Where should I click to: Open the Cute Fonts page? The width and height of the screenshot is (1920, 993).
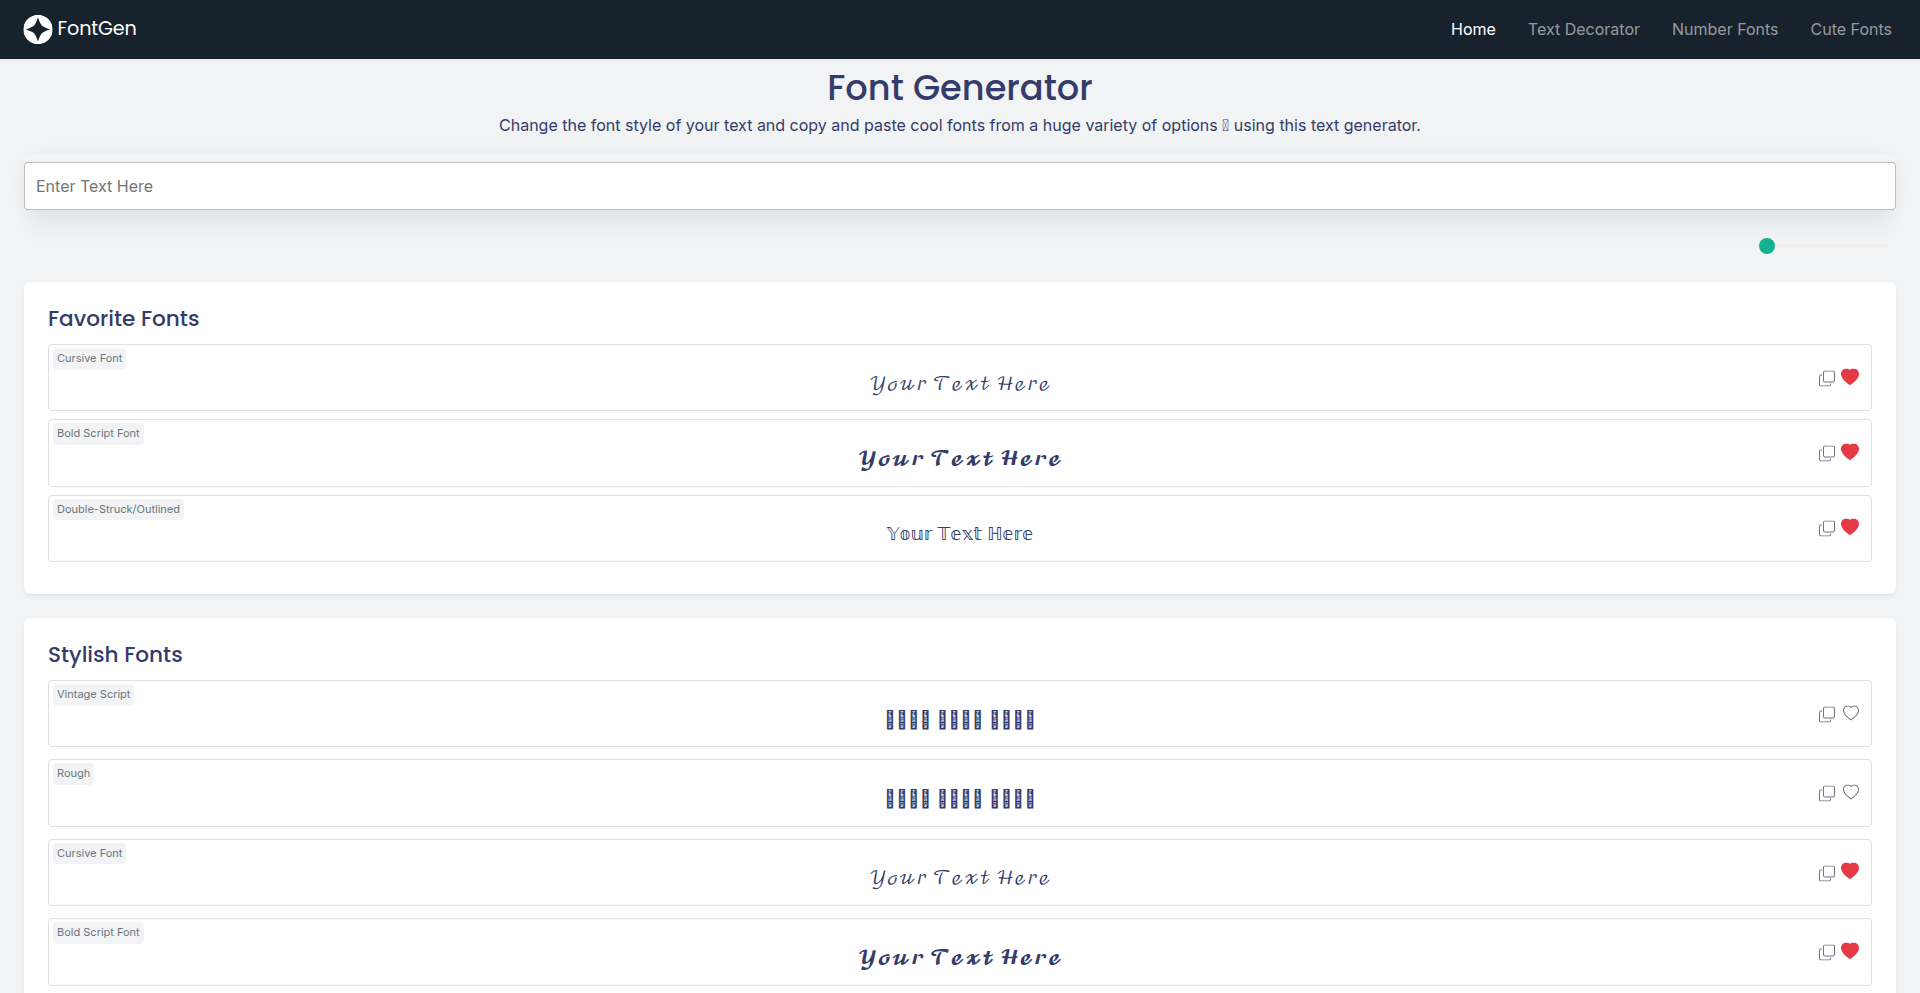coord(1851,29)
